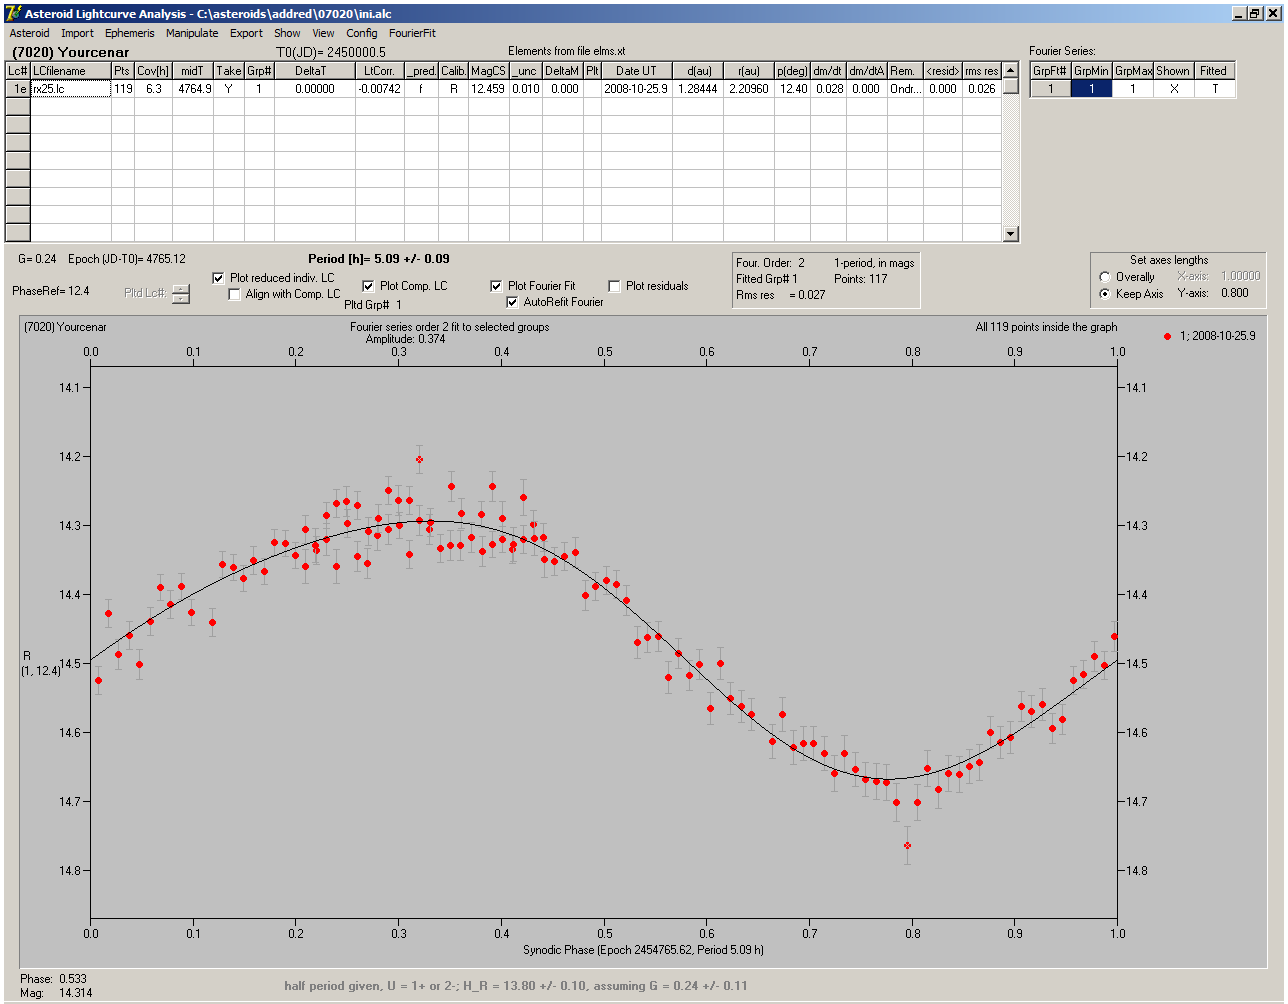1288x1004 pixels.
Task: Select the Overally axes radio button
Action: [x=1105, y=277]
